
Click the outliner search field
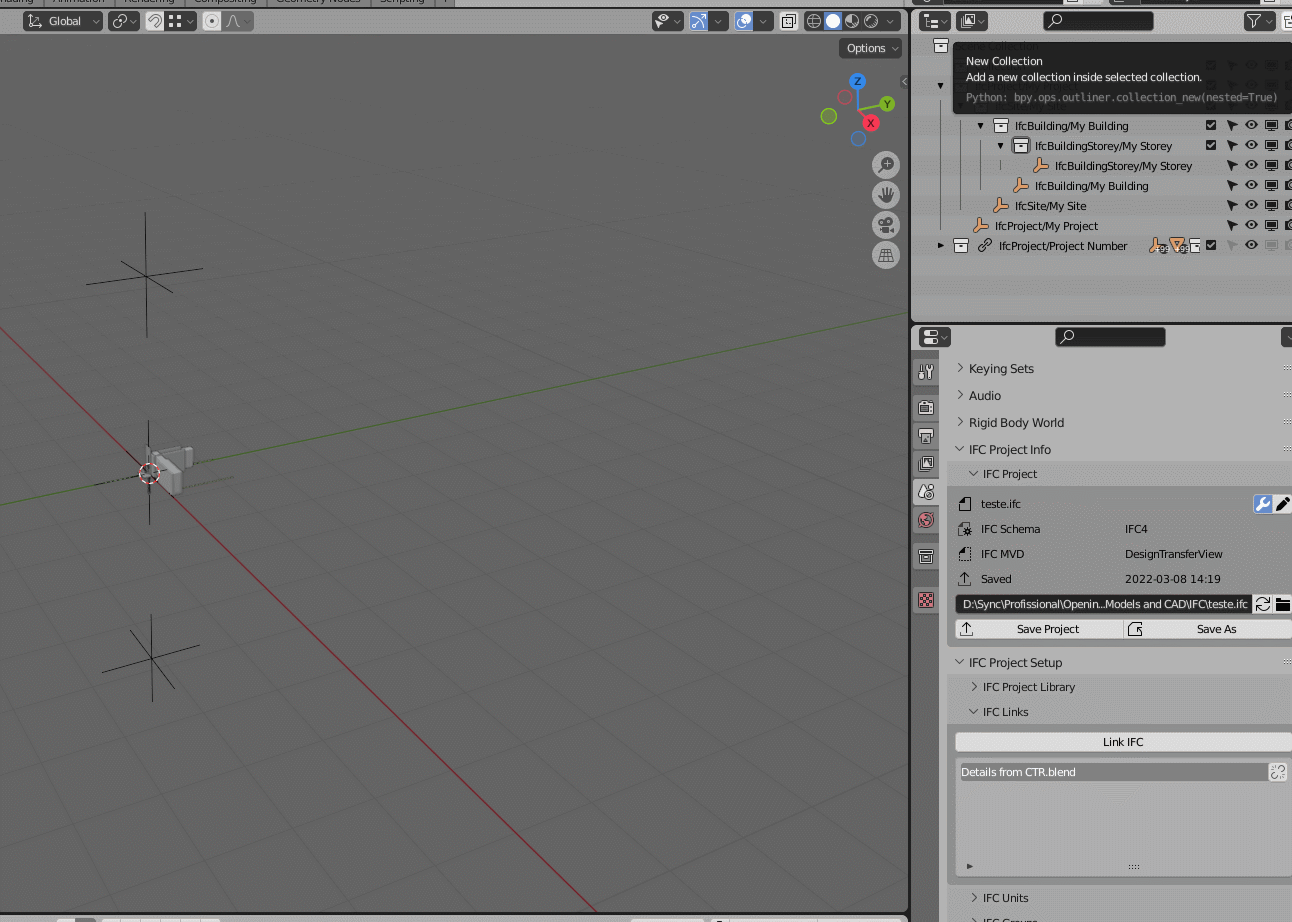pos(1097,20)
